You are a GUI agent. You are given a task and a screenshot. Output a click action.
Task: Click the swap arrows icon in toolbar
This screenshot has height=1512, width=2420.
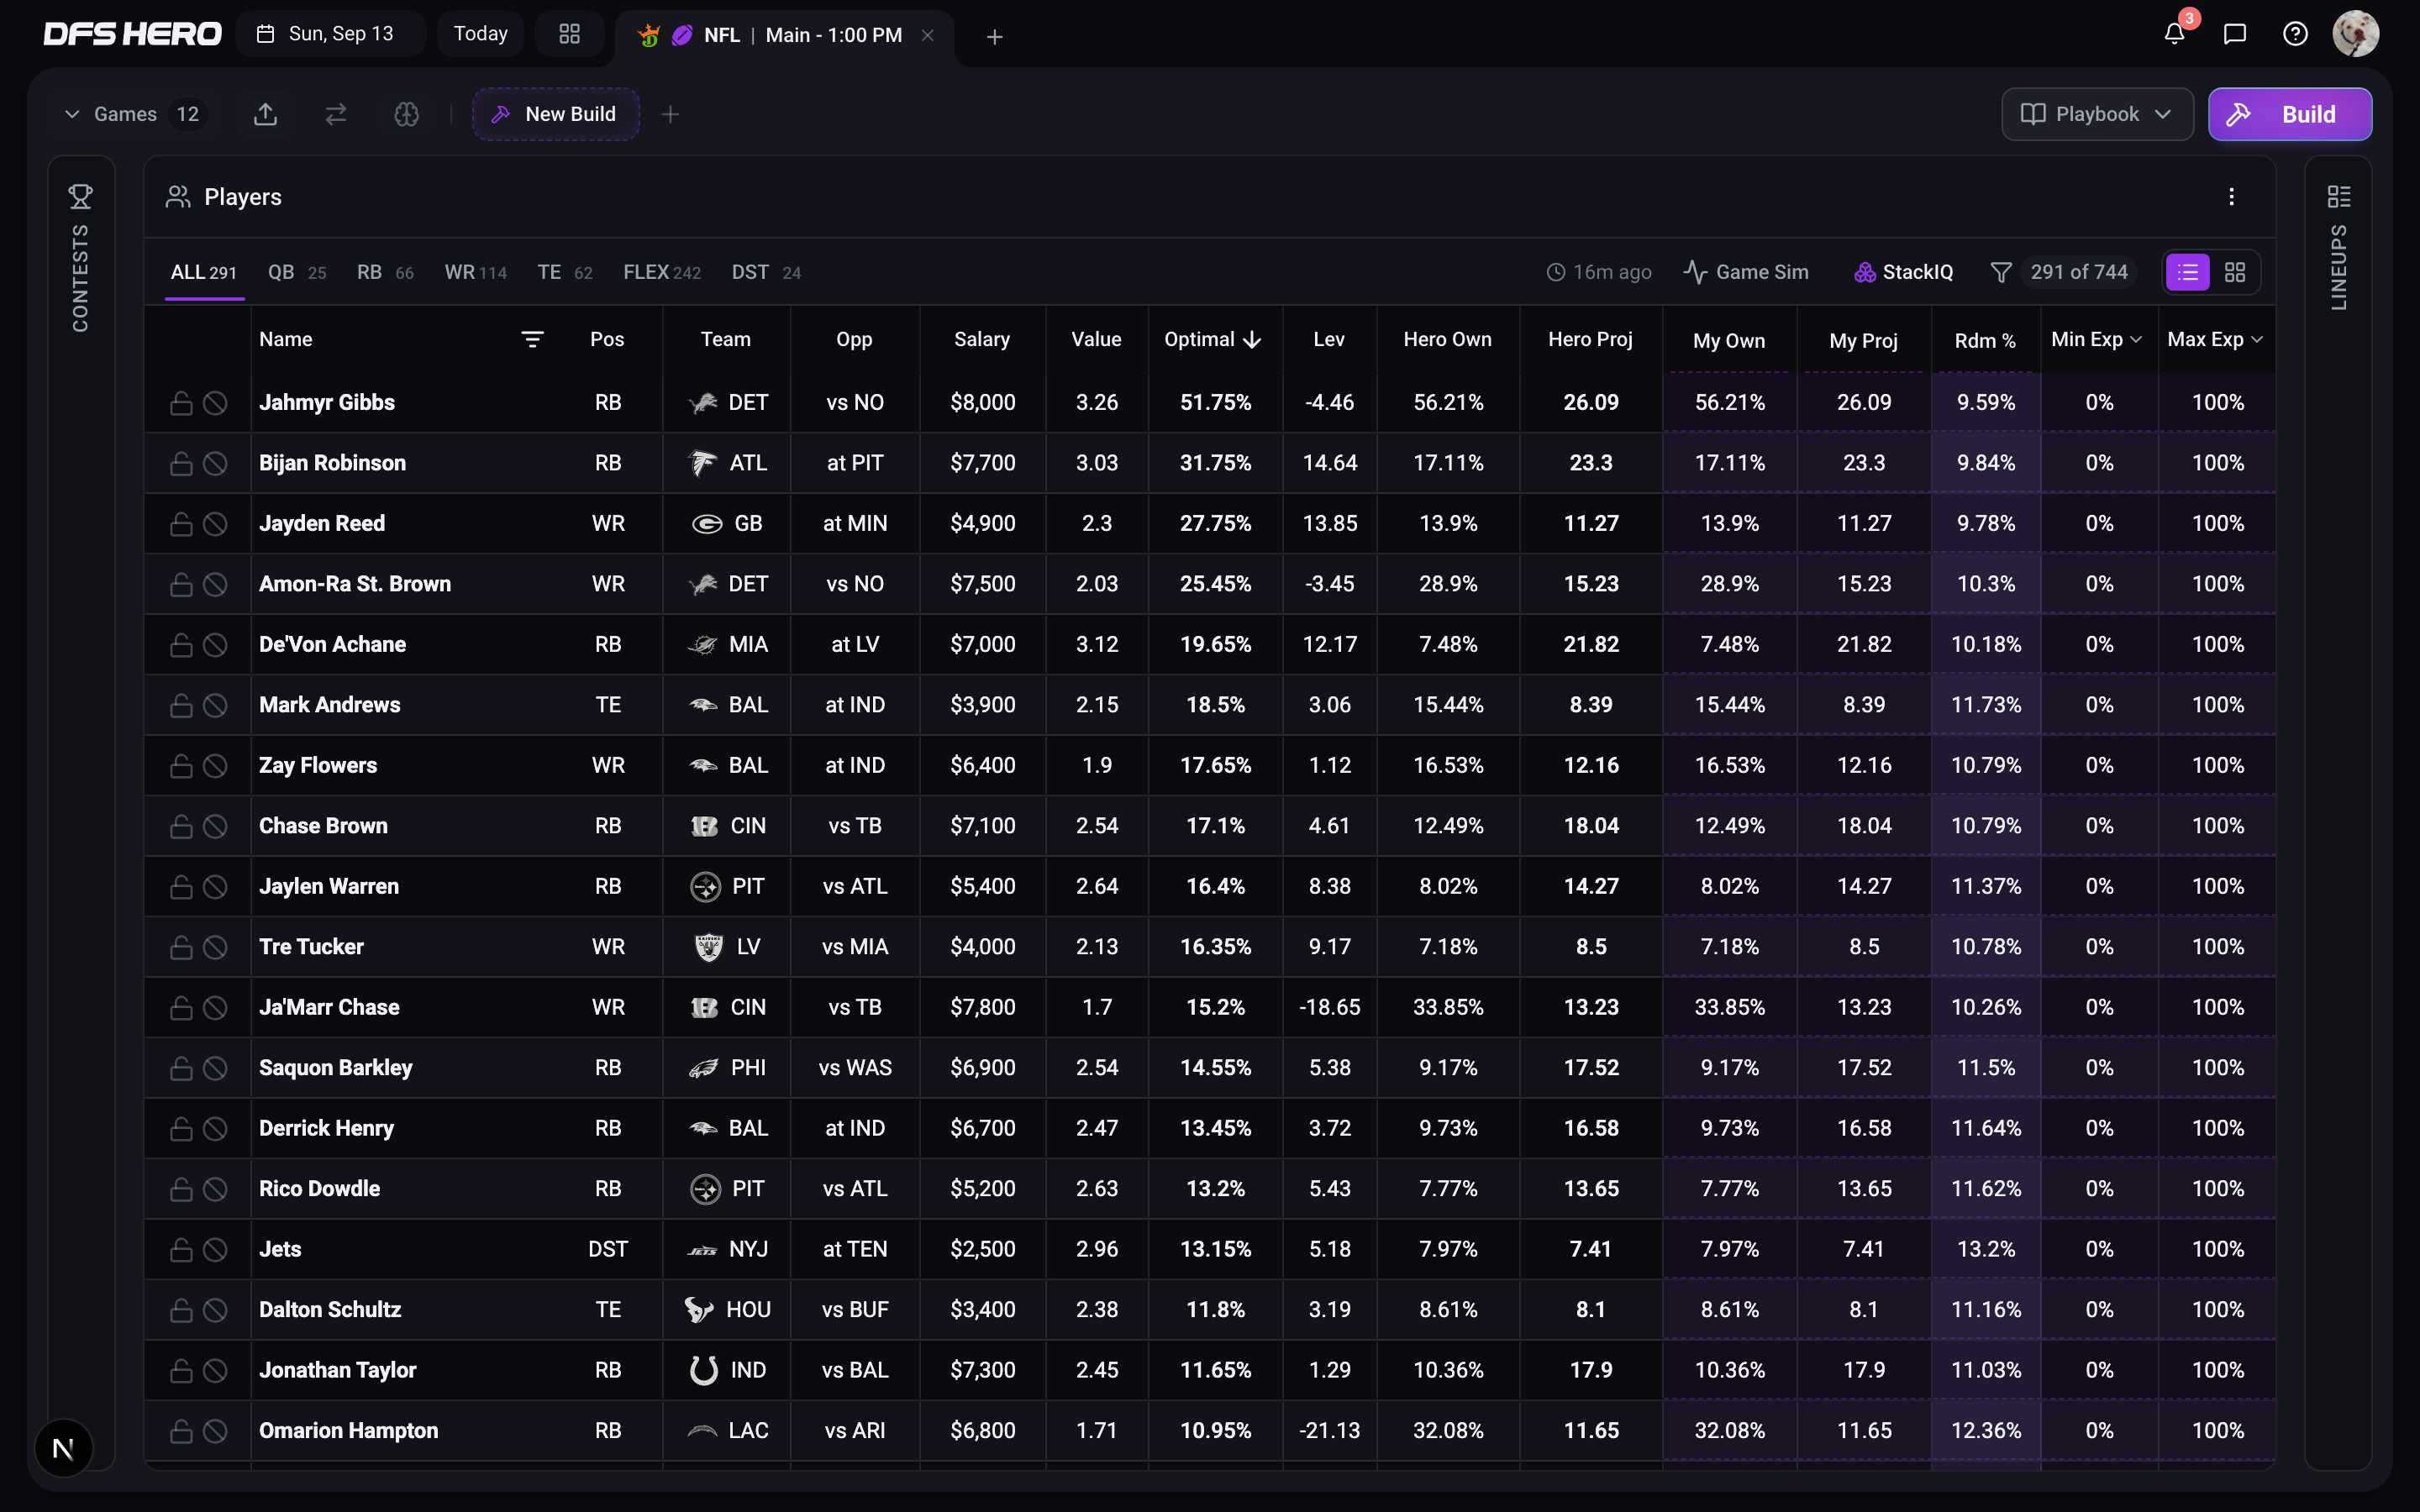[336, 114]
